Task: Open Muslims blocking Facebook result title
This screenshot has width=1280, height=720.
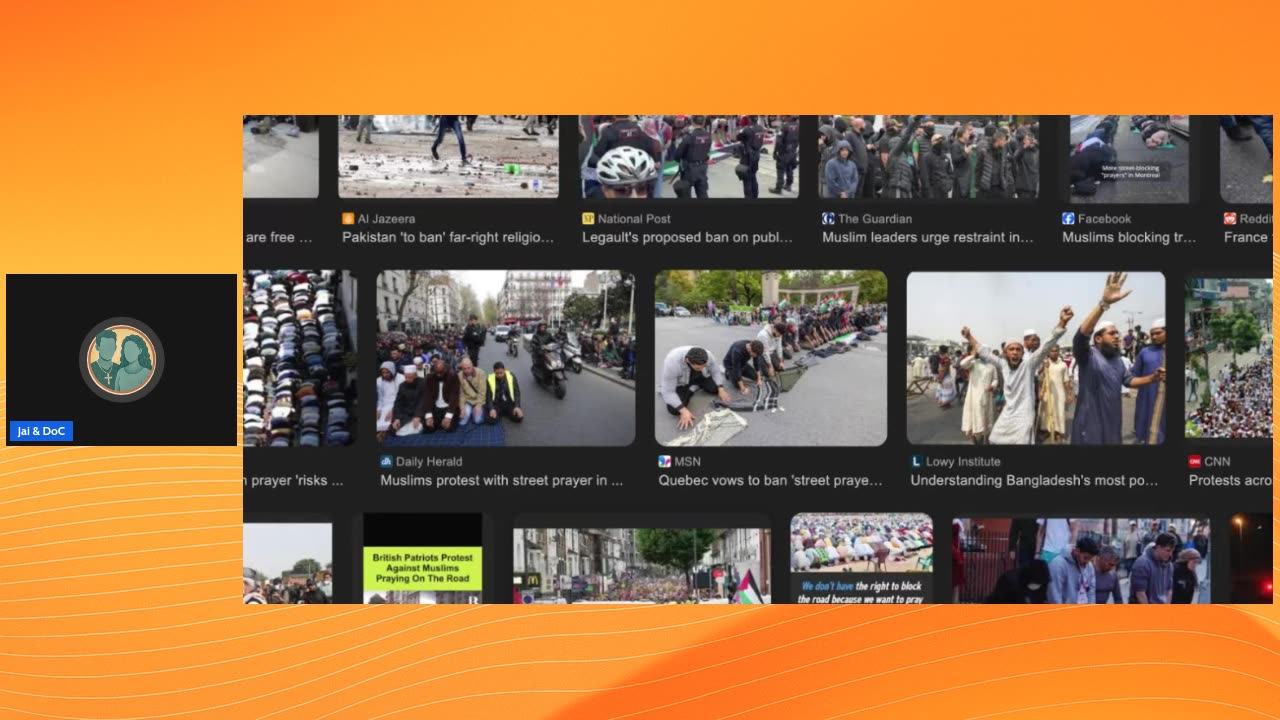Action: (1129, 237)
